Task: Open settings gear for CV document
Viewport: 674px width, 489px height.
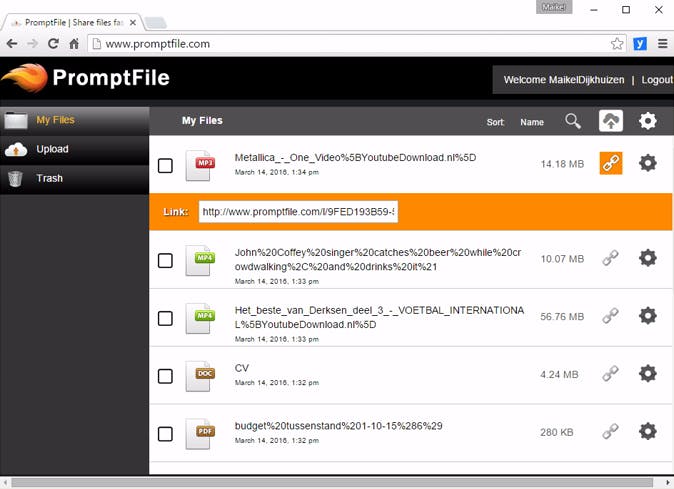Action: click(x=647, y=374)
